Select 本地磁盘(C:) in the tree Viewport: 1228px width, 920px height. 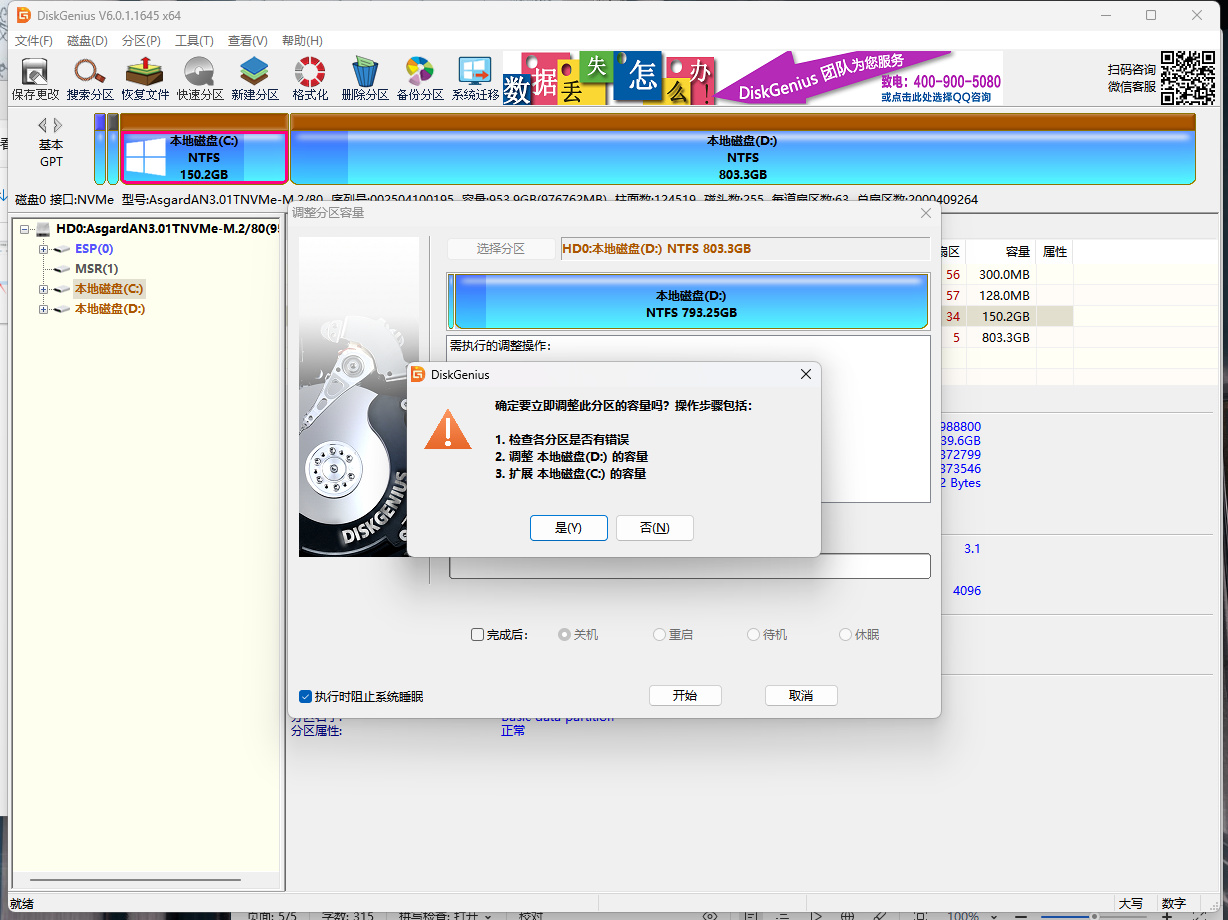[109, 289]
